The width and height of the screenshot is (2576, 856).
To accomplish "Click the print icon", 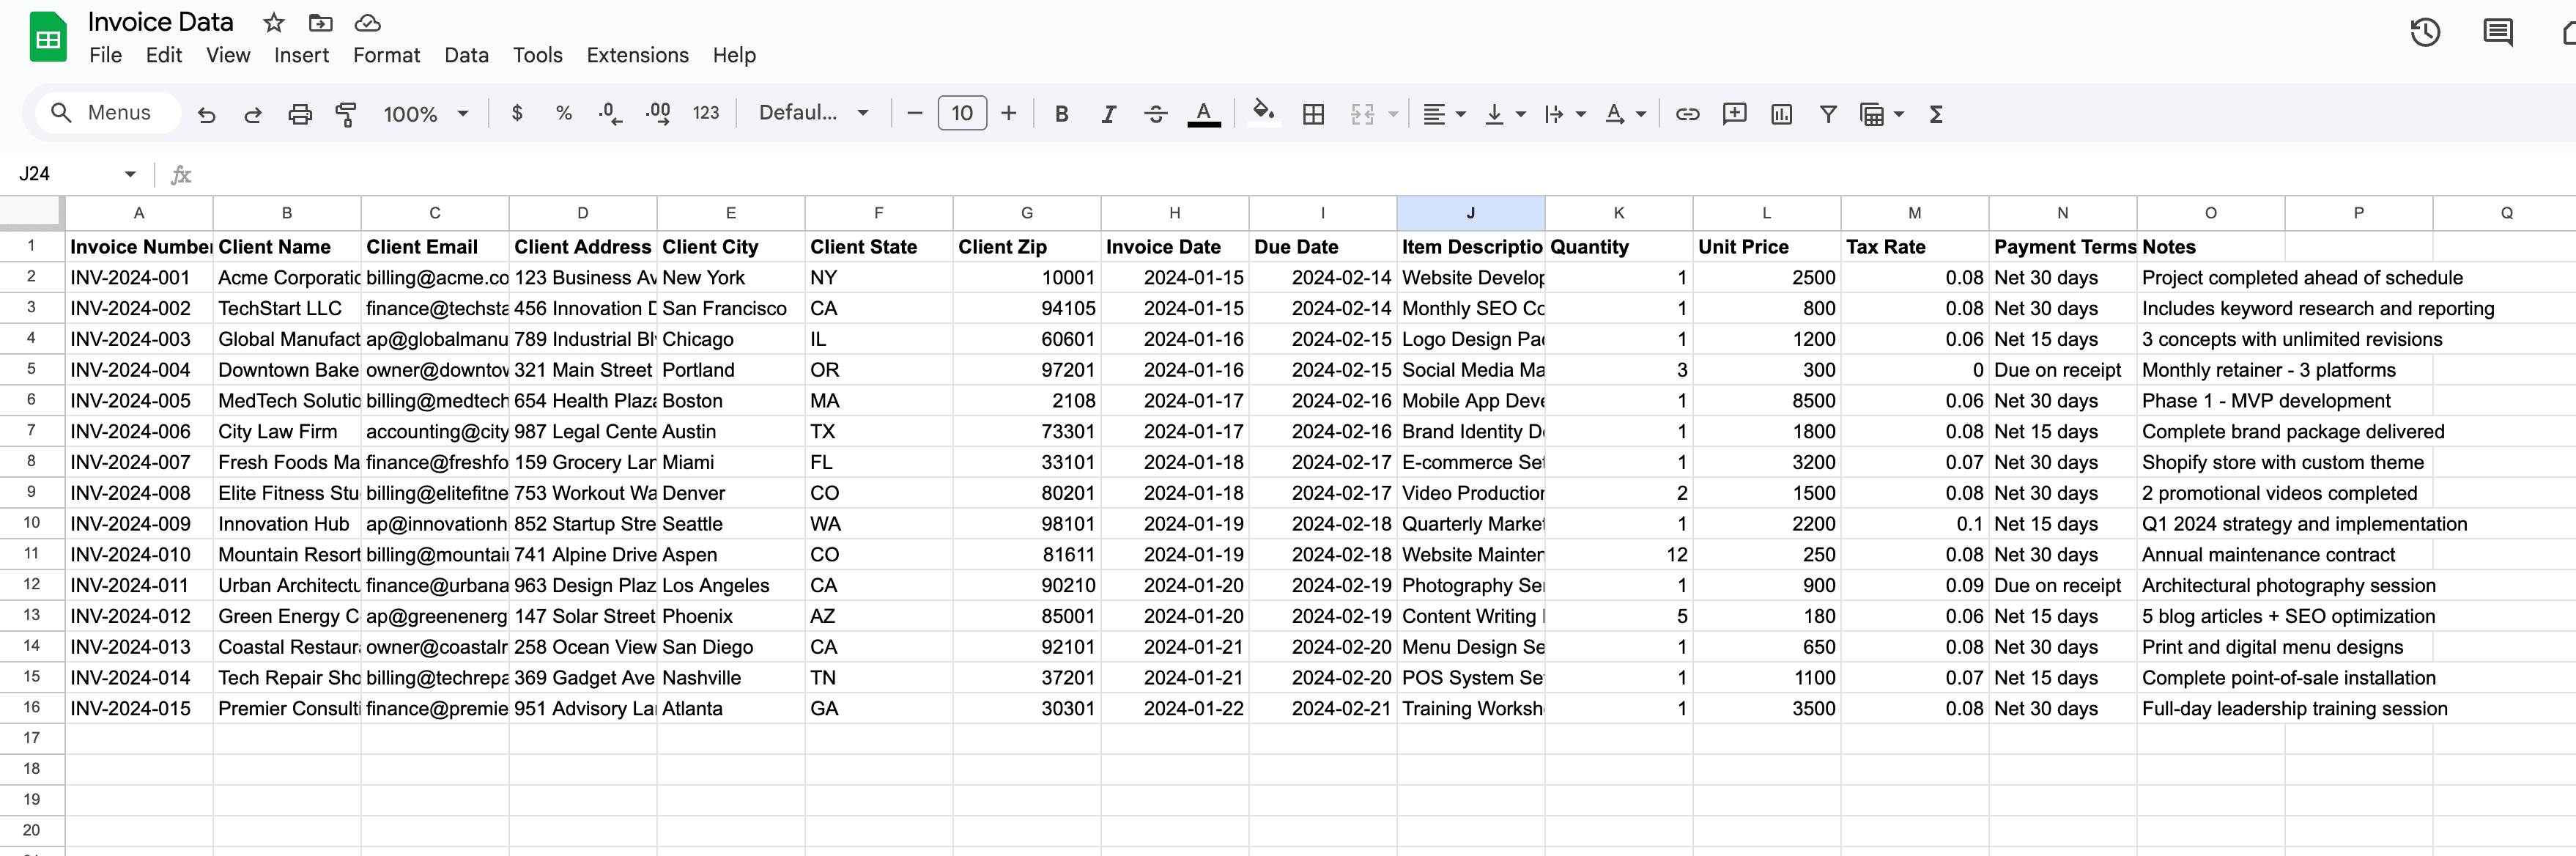I will tap(299, 114).
